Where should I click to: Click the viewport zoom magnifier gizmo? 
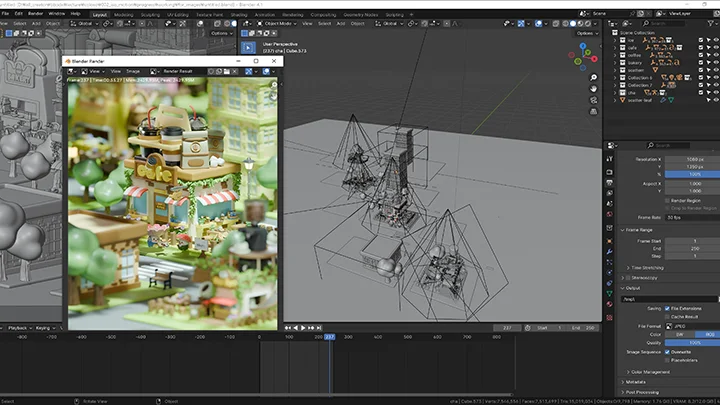593,78
